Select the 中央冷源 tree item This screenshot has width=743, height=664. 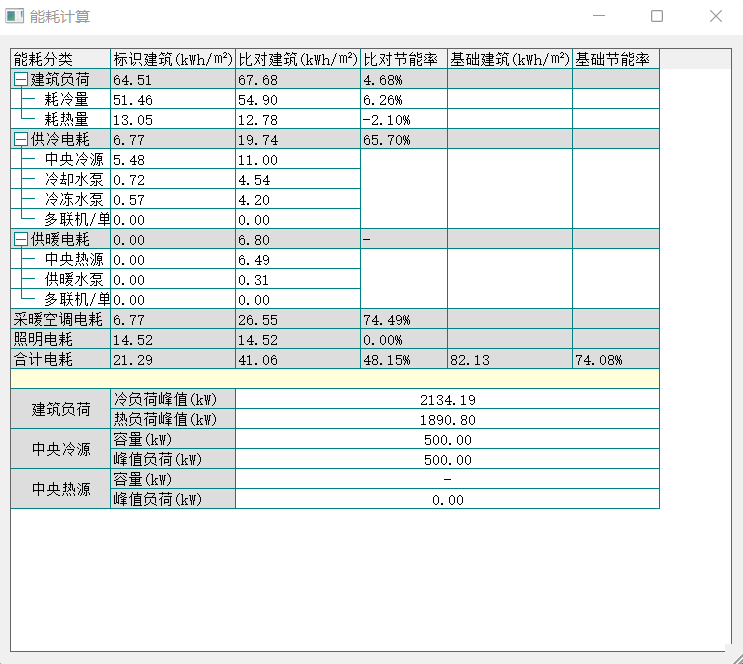tap(73, 160)
